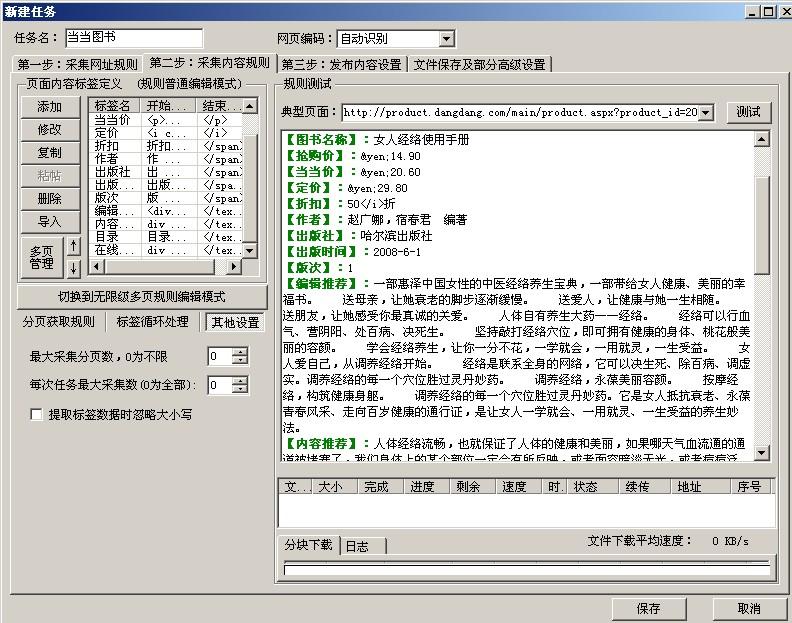Select the 目录 tag row

(168, 237)
